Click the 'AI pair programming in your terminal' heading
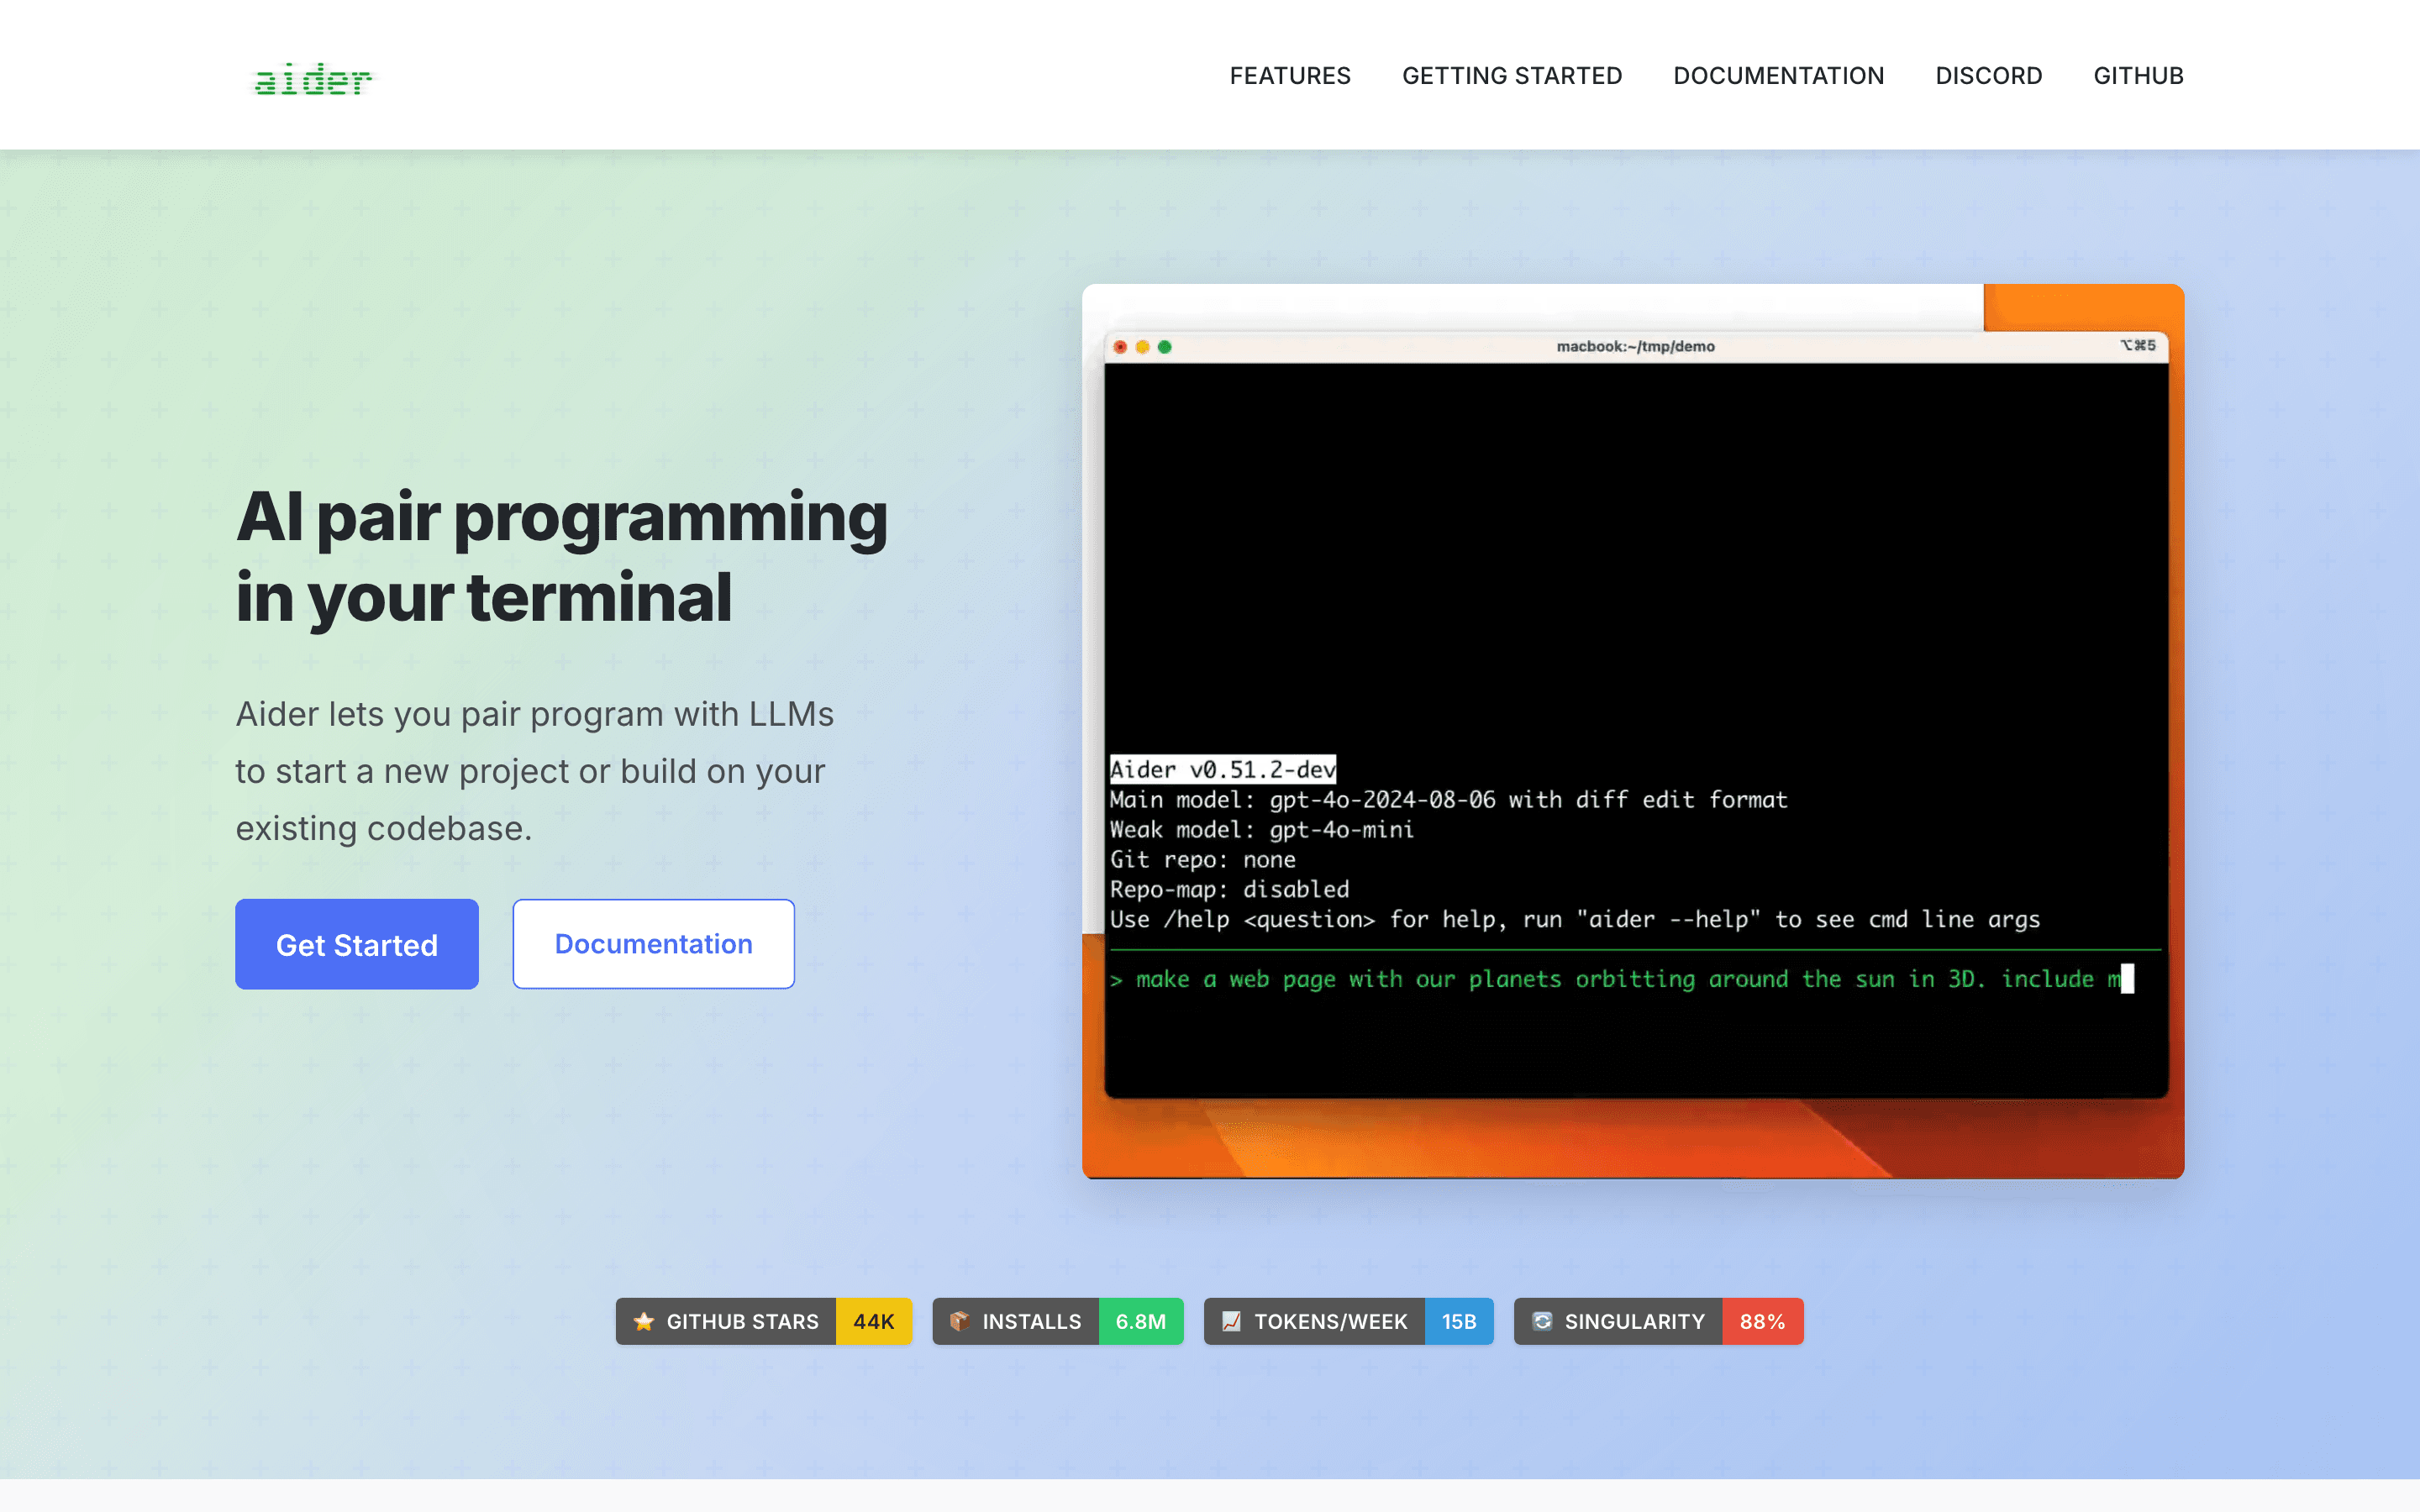The width and height of the screenshot is (2420, 1512). [561, 557]
